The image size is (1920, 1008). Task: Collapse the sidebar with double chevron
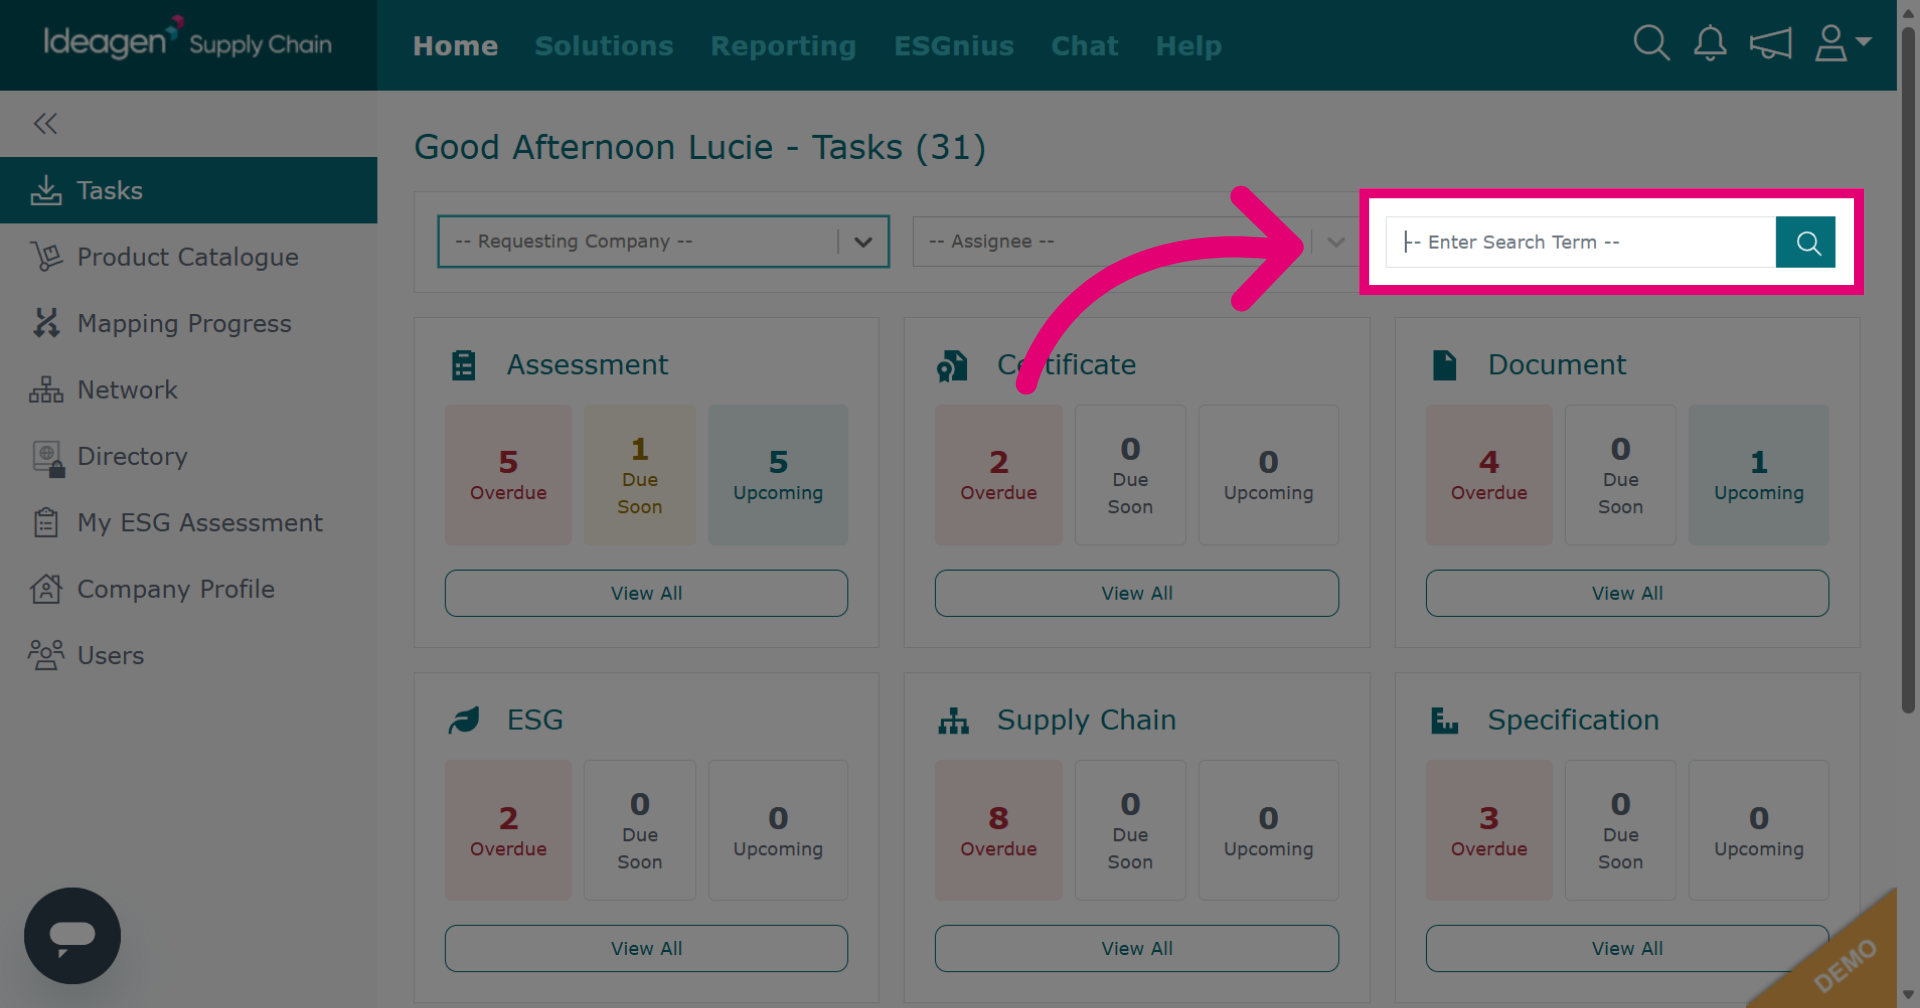[x=45, y=123]
